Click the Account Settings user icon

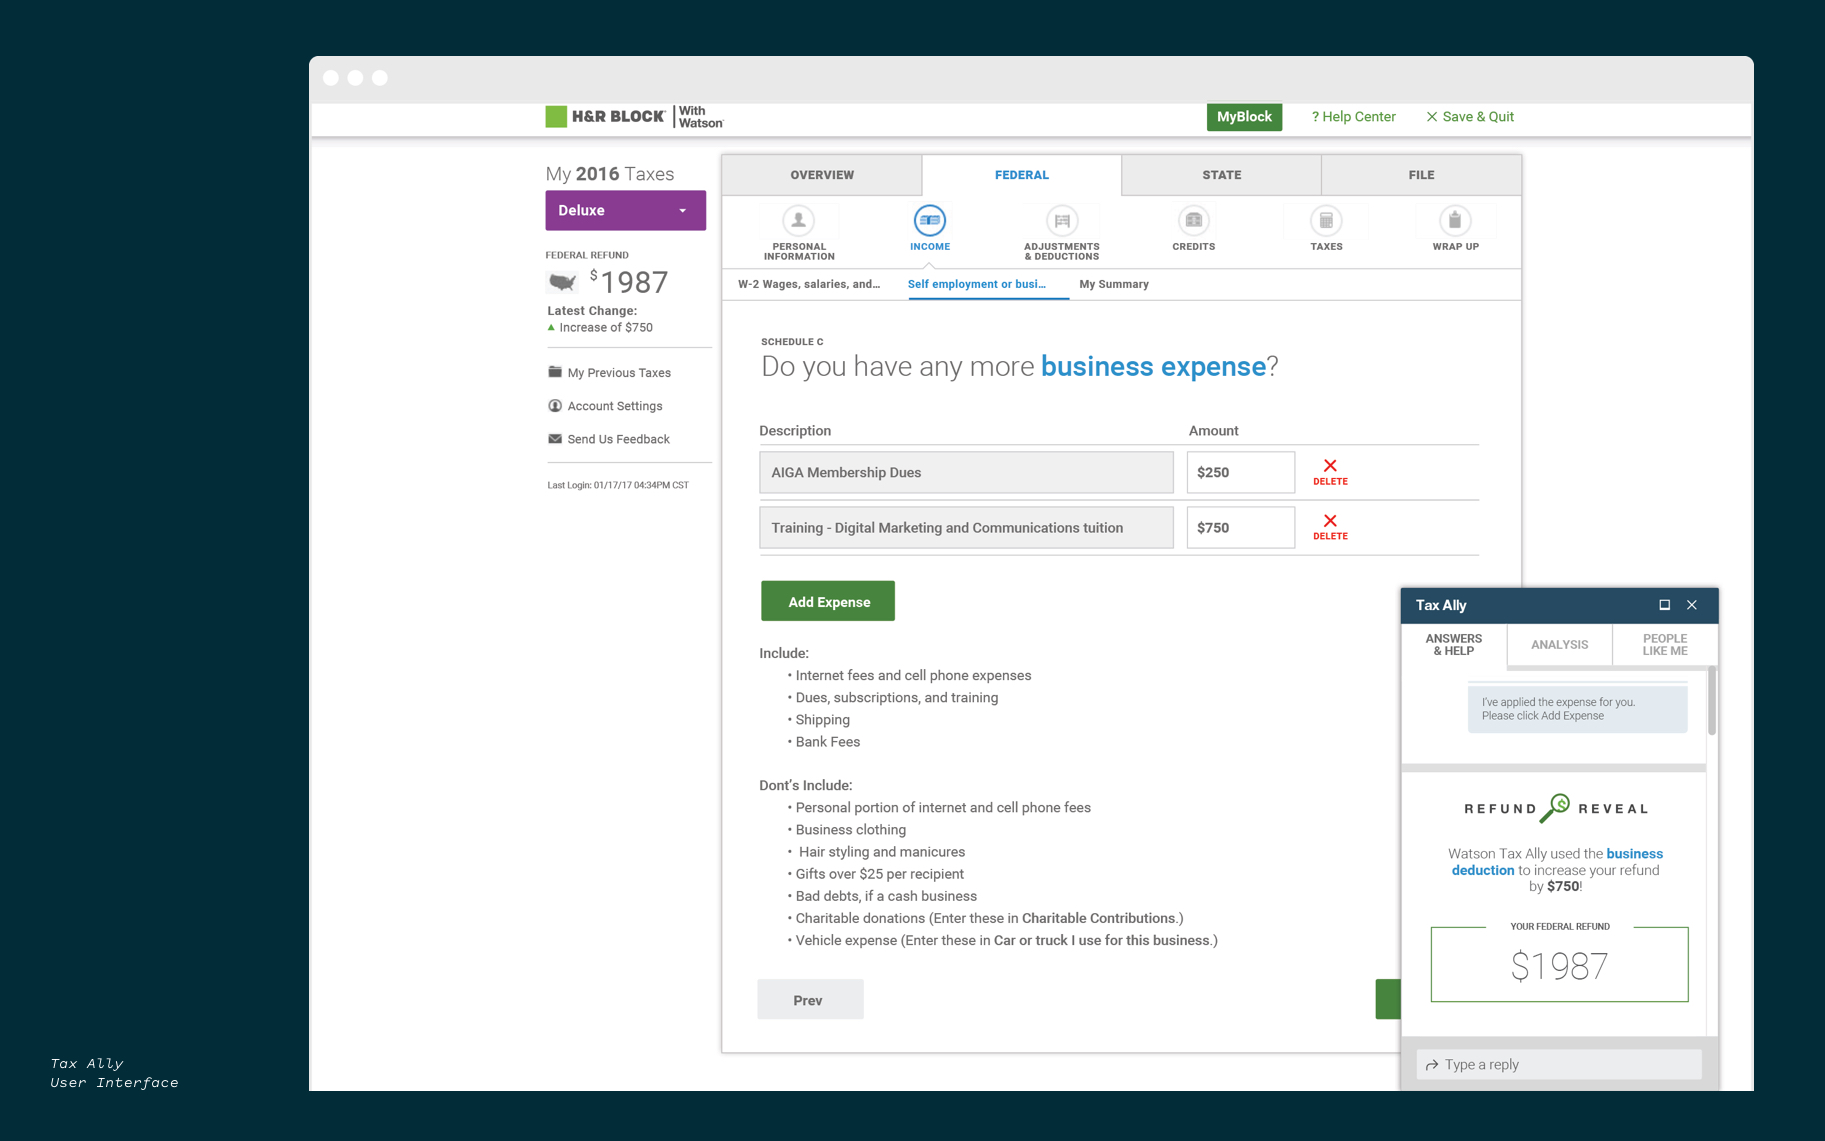pyautogui.click(x=555, y=405)
